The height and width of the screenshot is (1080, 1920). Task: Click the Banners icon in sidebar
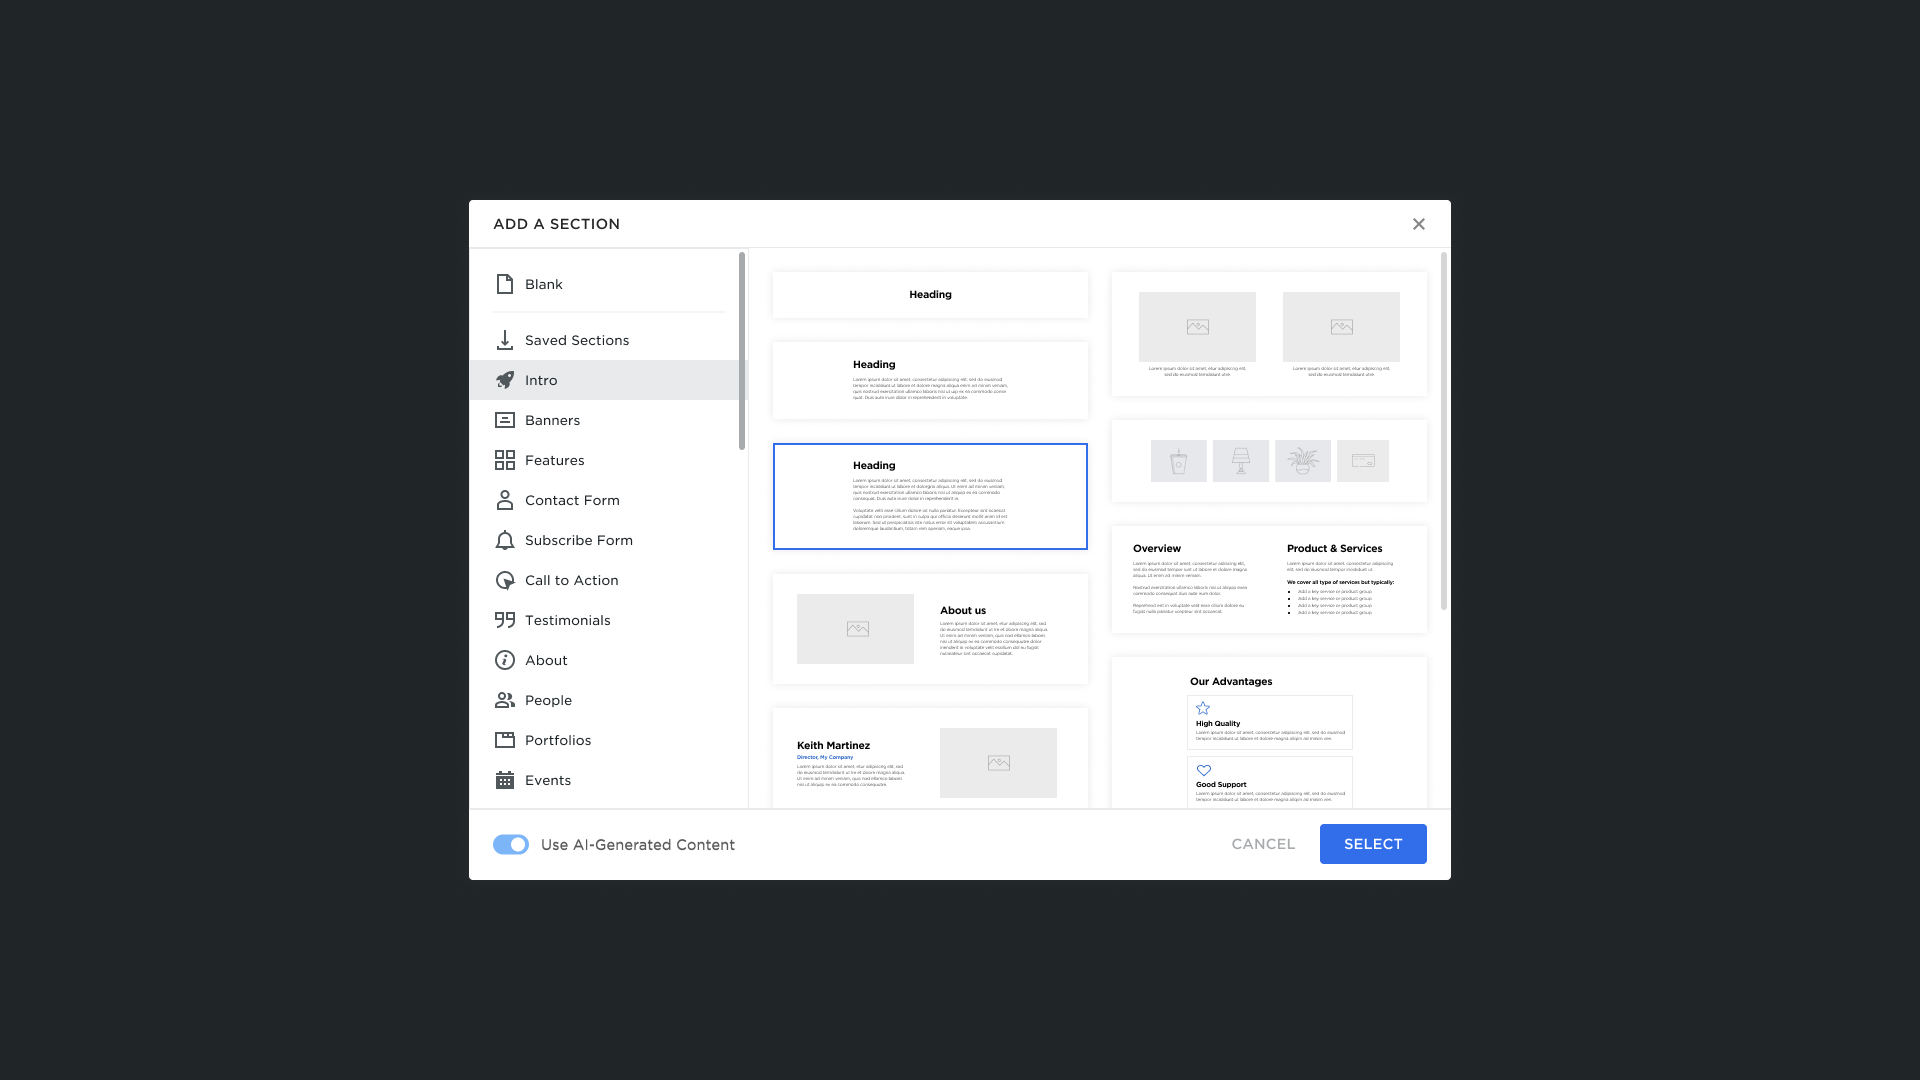click(505, 420)
